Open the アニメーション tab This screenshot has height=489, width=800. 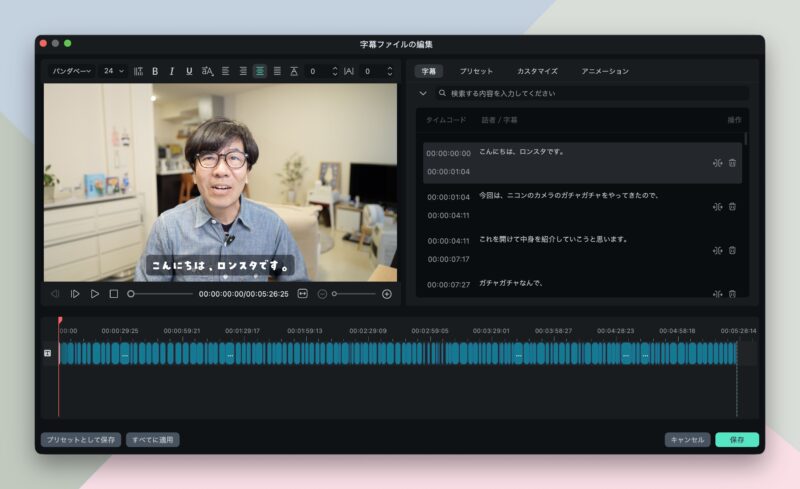pyautogui.click(x=605, y=71)
